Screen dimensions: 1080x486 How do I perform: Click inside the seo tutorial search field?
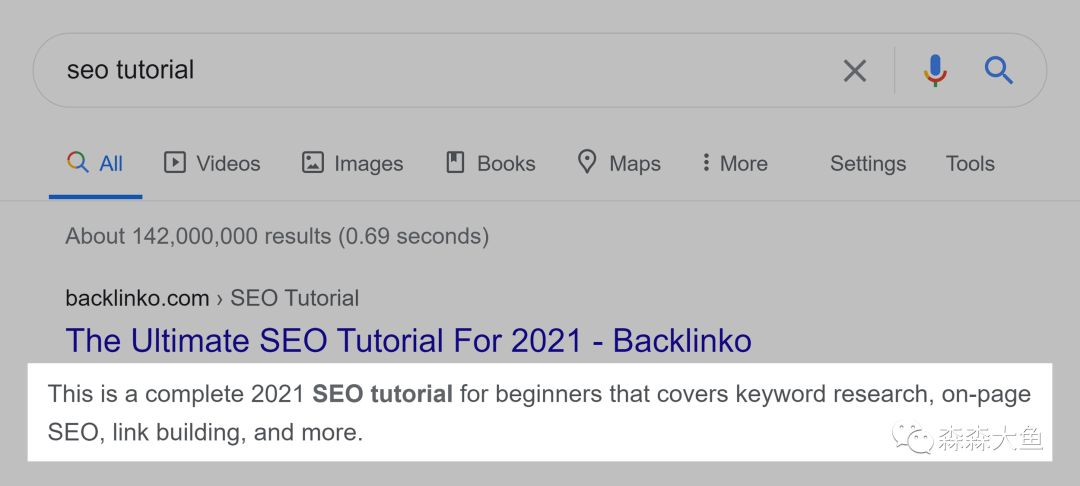coord(400,70)
